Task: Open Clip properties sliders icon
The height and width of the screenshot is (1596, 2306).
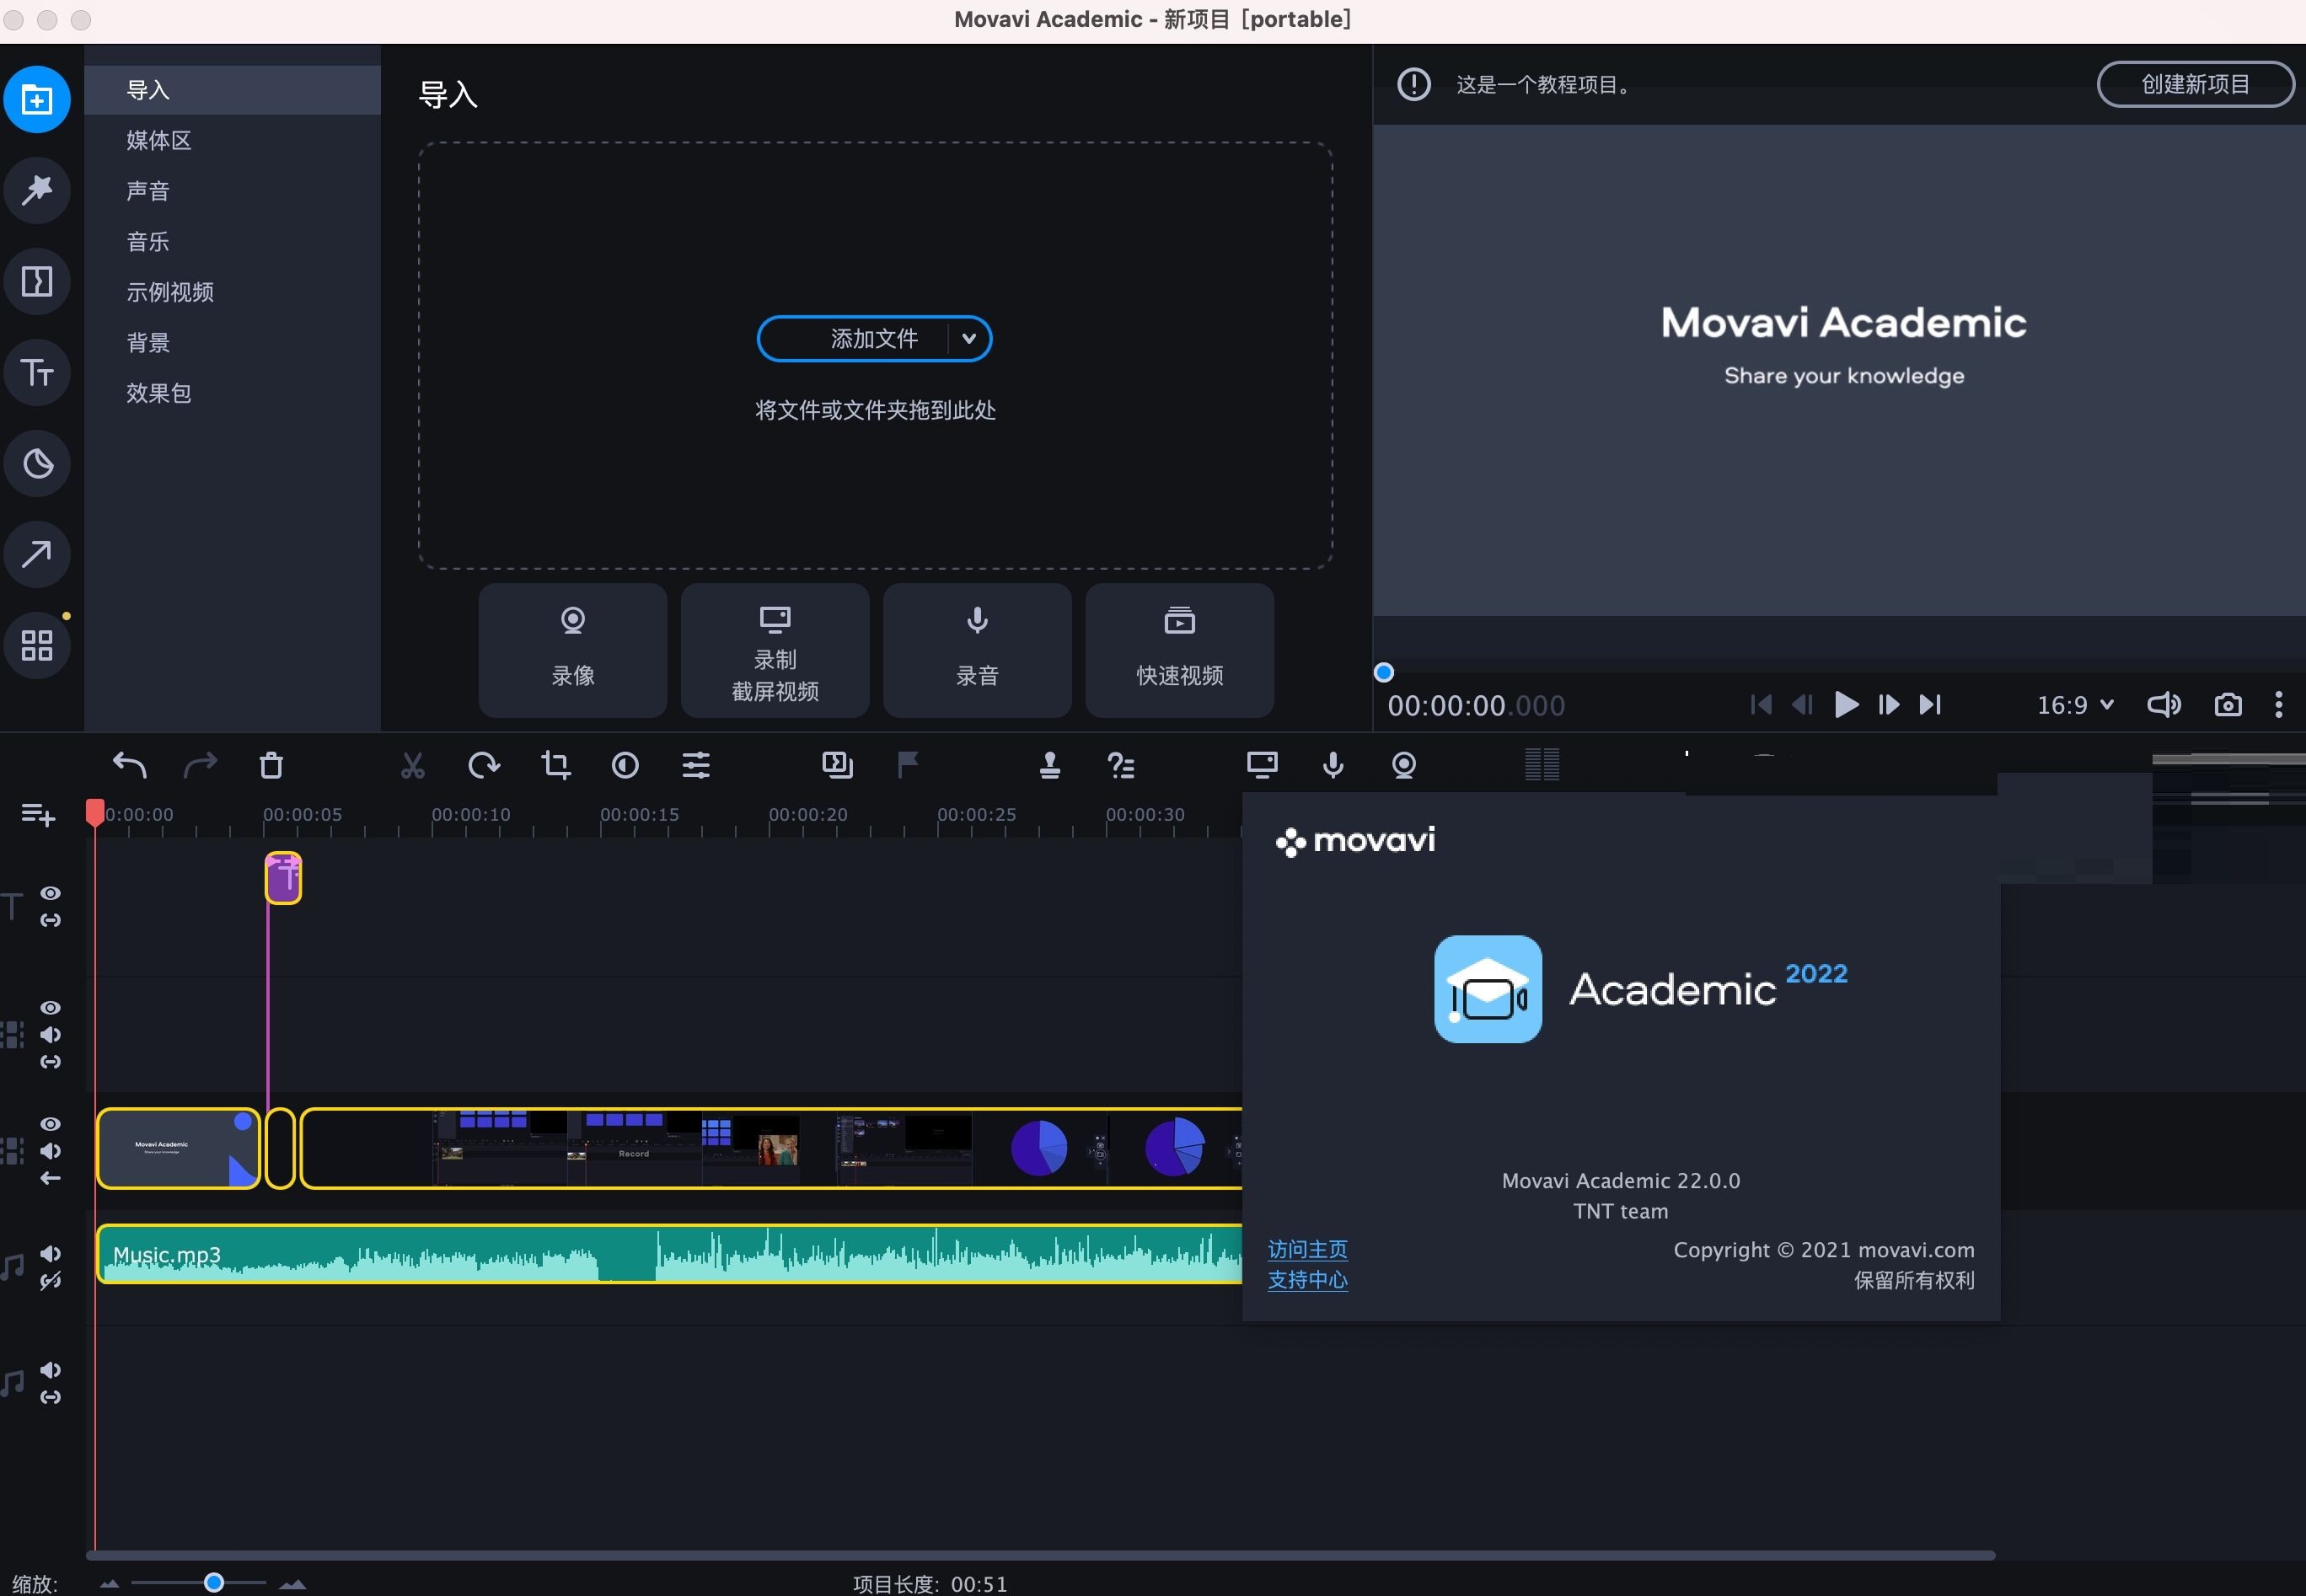Action: point(696,765)
